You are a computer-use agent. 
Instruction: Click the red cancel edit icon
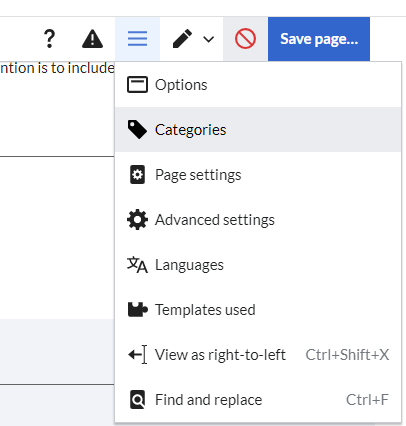pos(245,39)
